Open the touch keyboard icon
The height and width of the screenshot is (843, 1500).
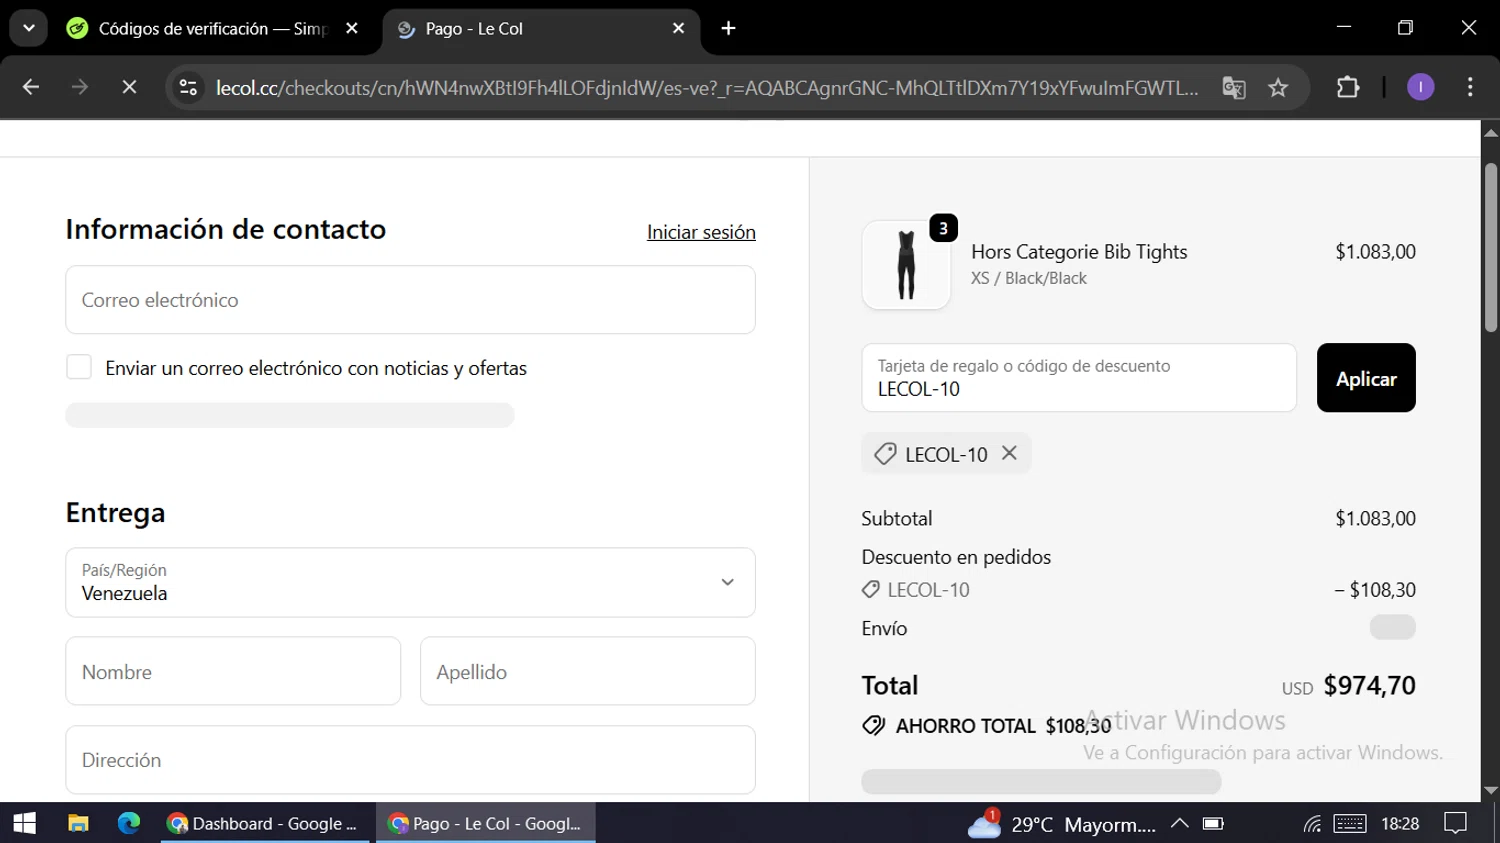(x=1349, y=823)
